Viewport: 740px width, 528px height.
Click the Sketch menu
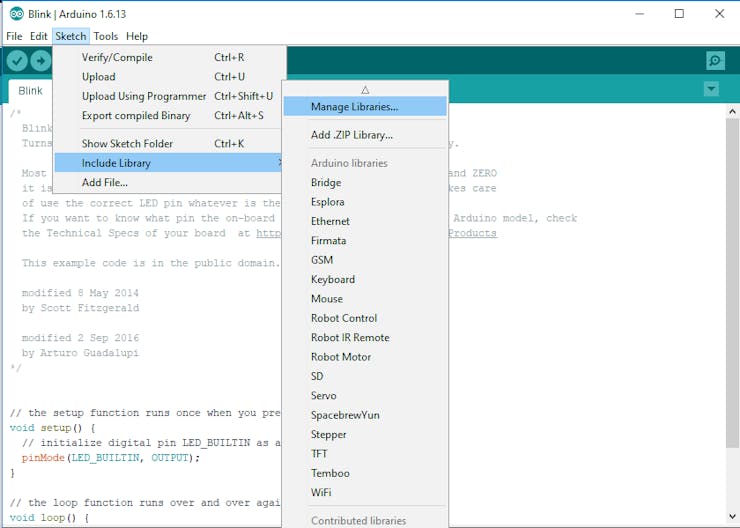click(x=71, y=36)
